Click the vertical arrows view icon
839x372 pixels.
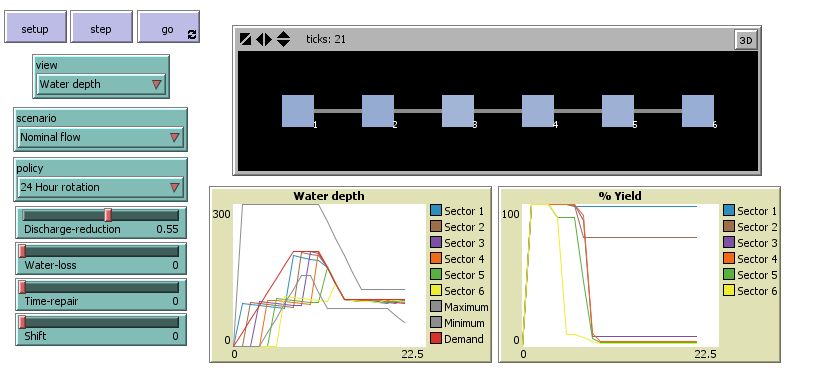283,39
